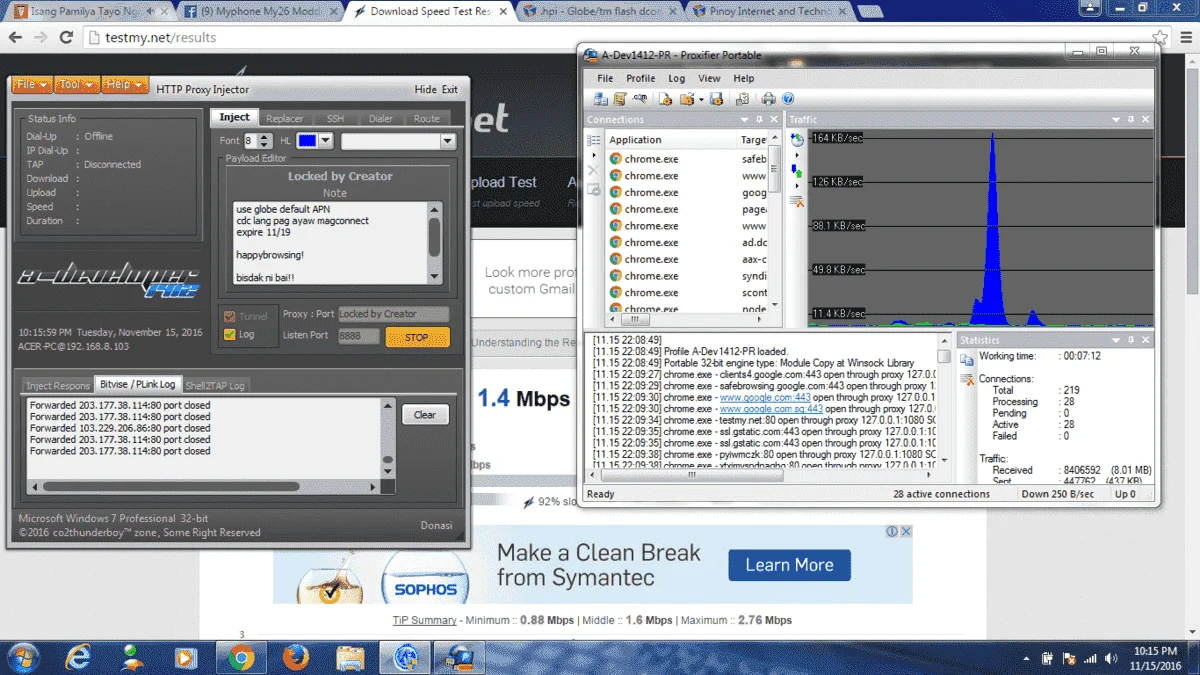
Task: Click the up/down arrows icon in Traffic pane
Action: 797,173
